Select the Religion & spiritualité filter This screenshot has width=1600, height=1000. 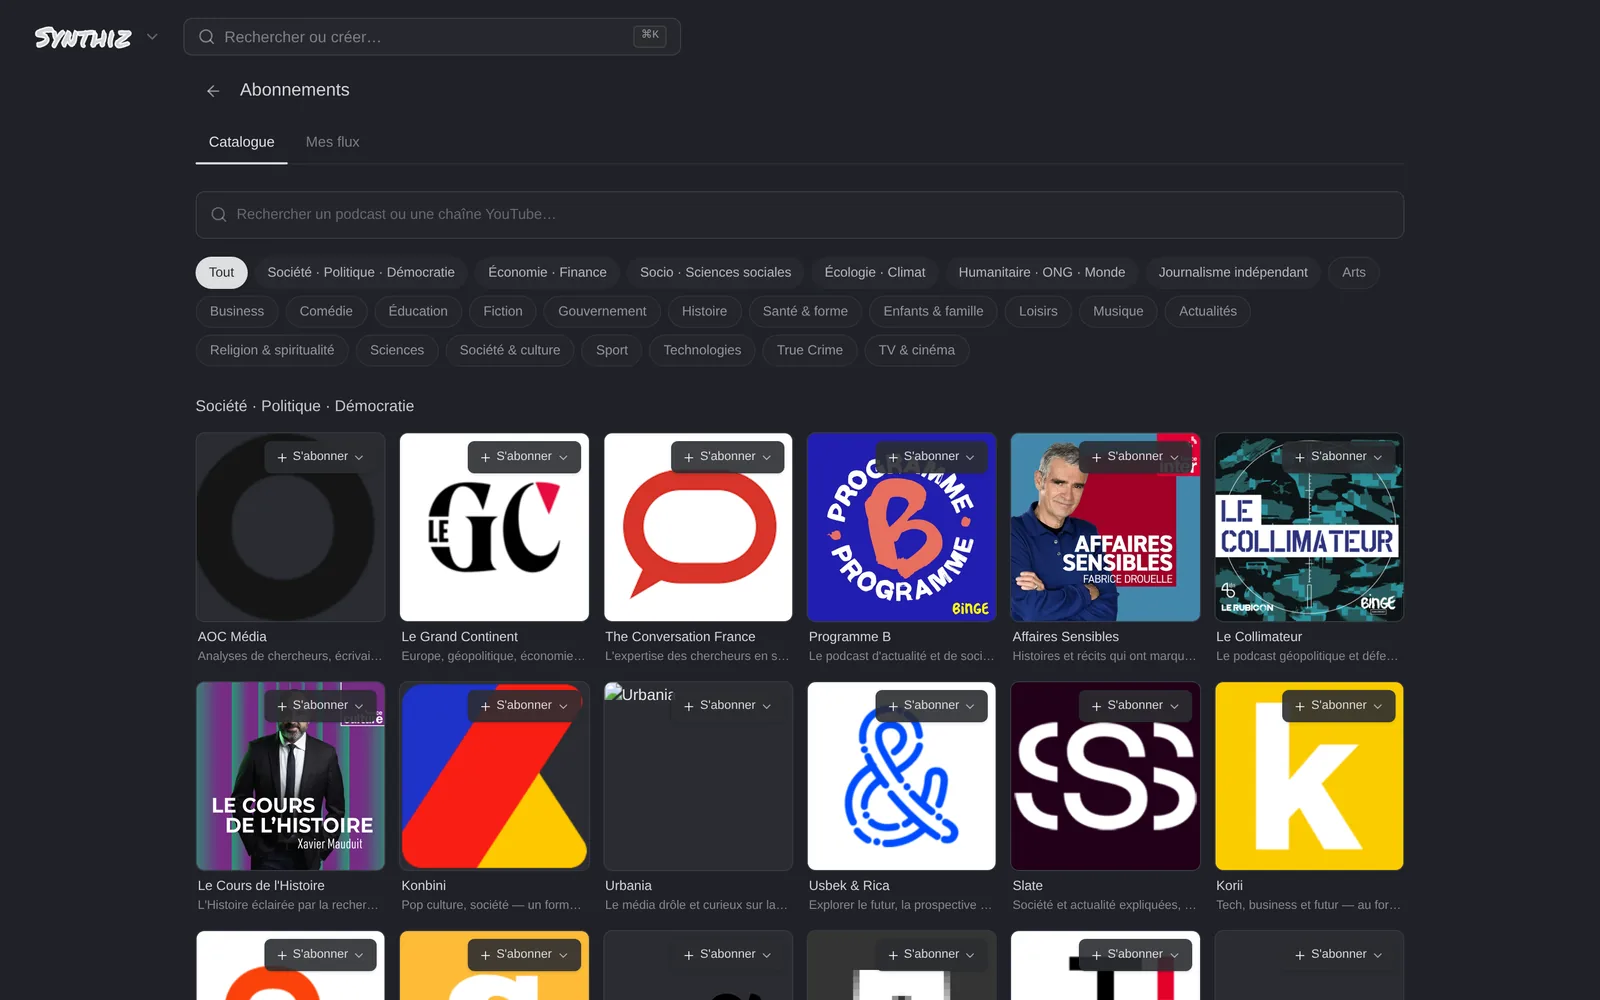(272, 350)
